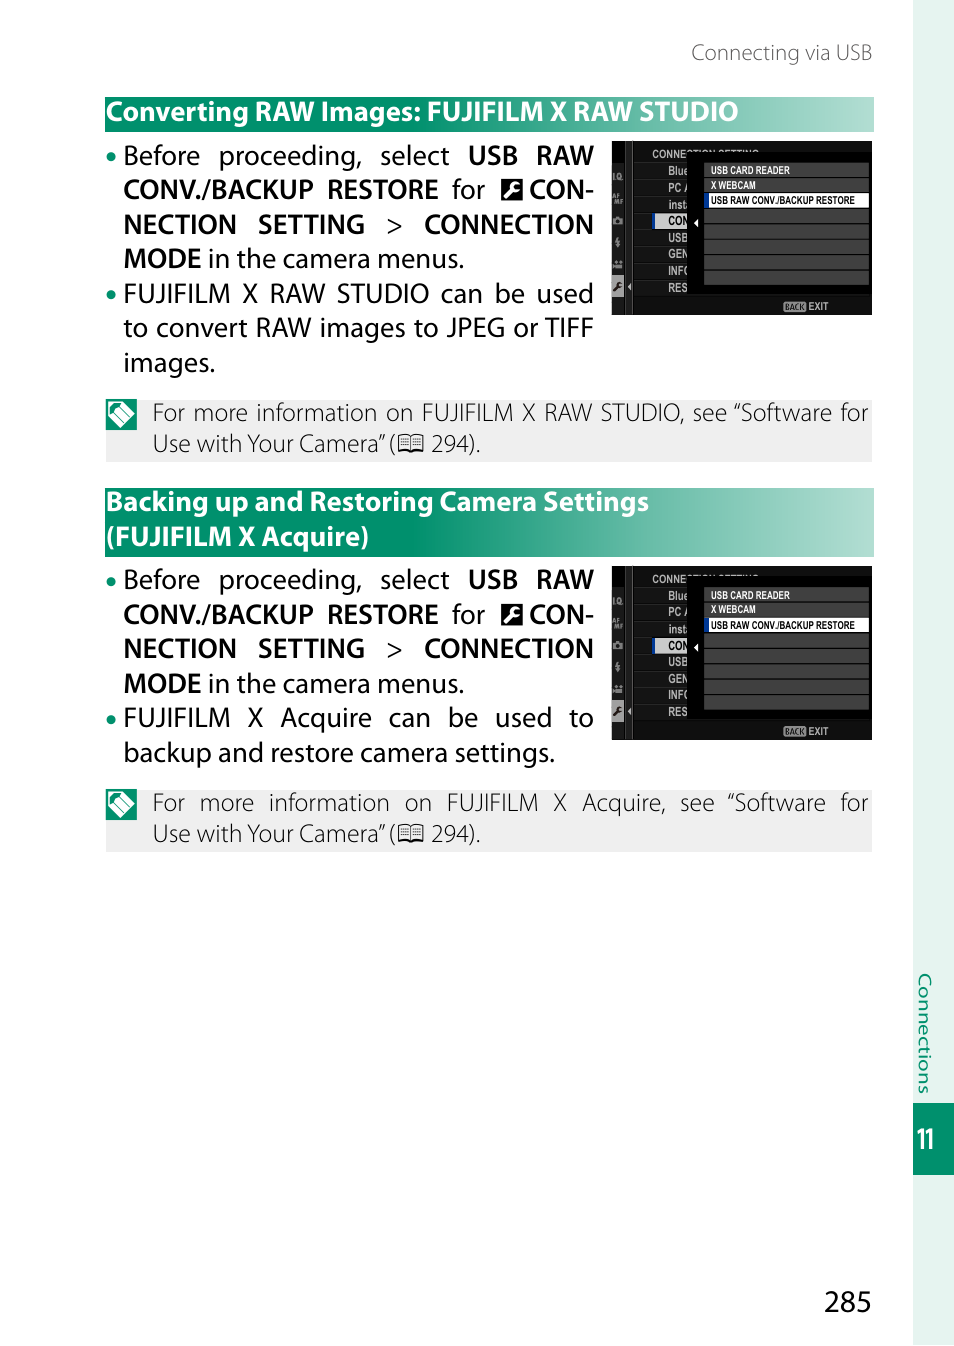The height and width of the screenshot is (1346, 954).
Task: Click text 'backup and restore camera settings.'
Action: pyautogui.click(x=339, y=753)
